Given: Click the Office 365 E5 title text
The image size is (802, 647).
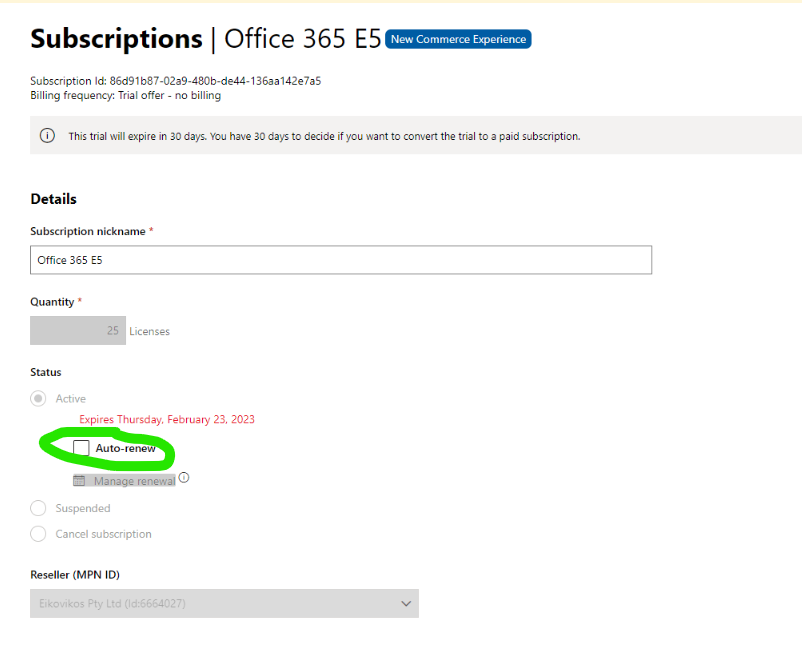Looking at the screenshot, I should pyautogui.click(x=303, y=39).
